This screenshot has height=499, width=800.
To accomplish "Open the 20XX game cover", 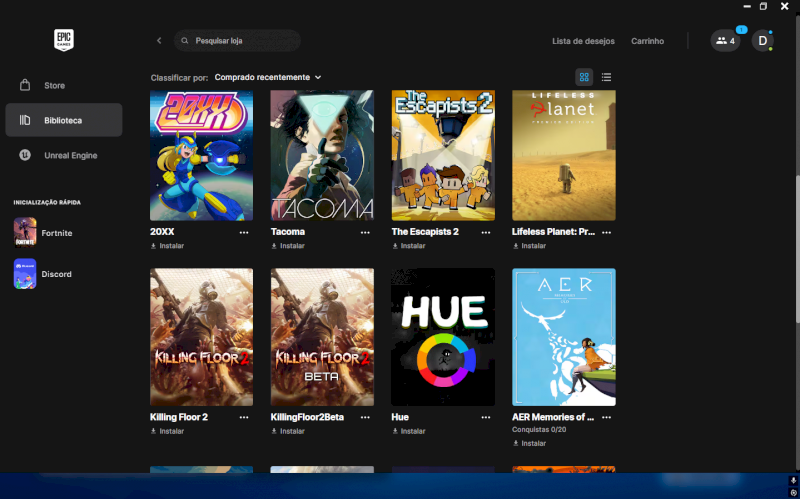I will tap(202, 155).
